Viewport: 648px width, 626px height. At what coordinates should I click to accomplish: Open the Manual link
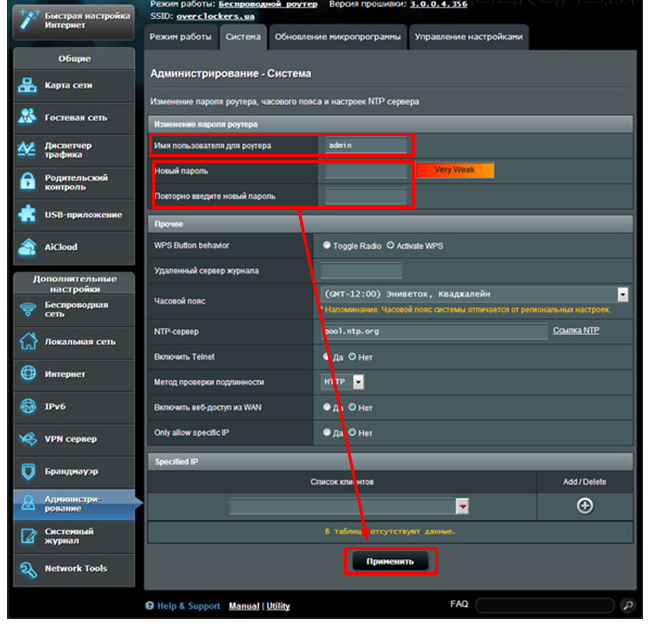click(244, 606)
